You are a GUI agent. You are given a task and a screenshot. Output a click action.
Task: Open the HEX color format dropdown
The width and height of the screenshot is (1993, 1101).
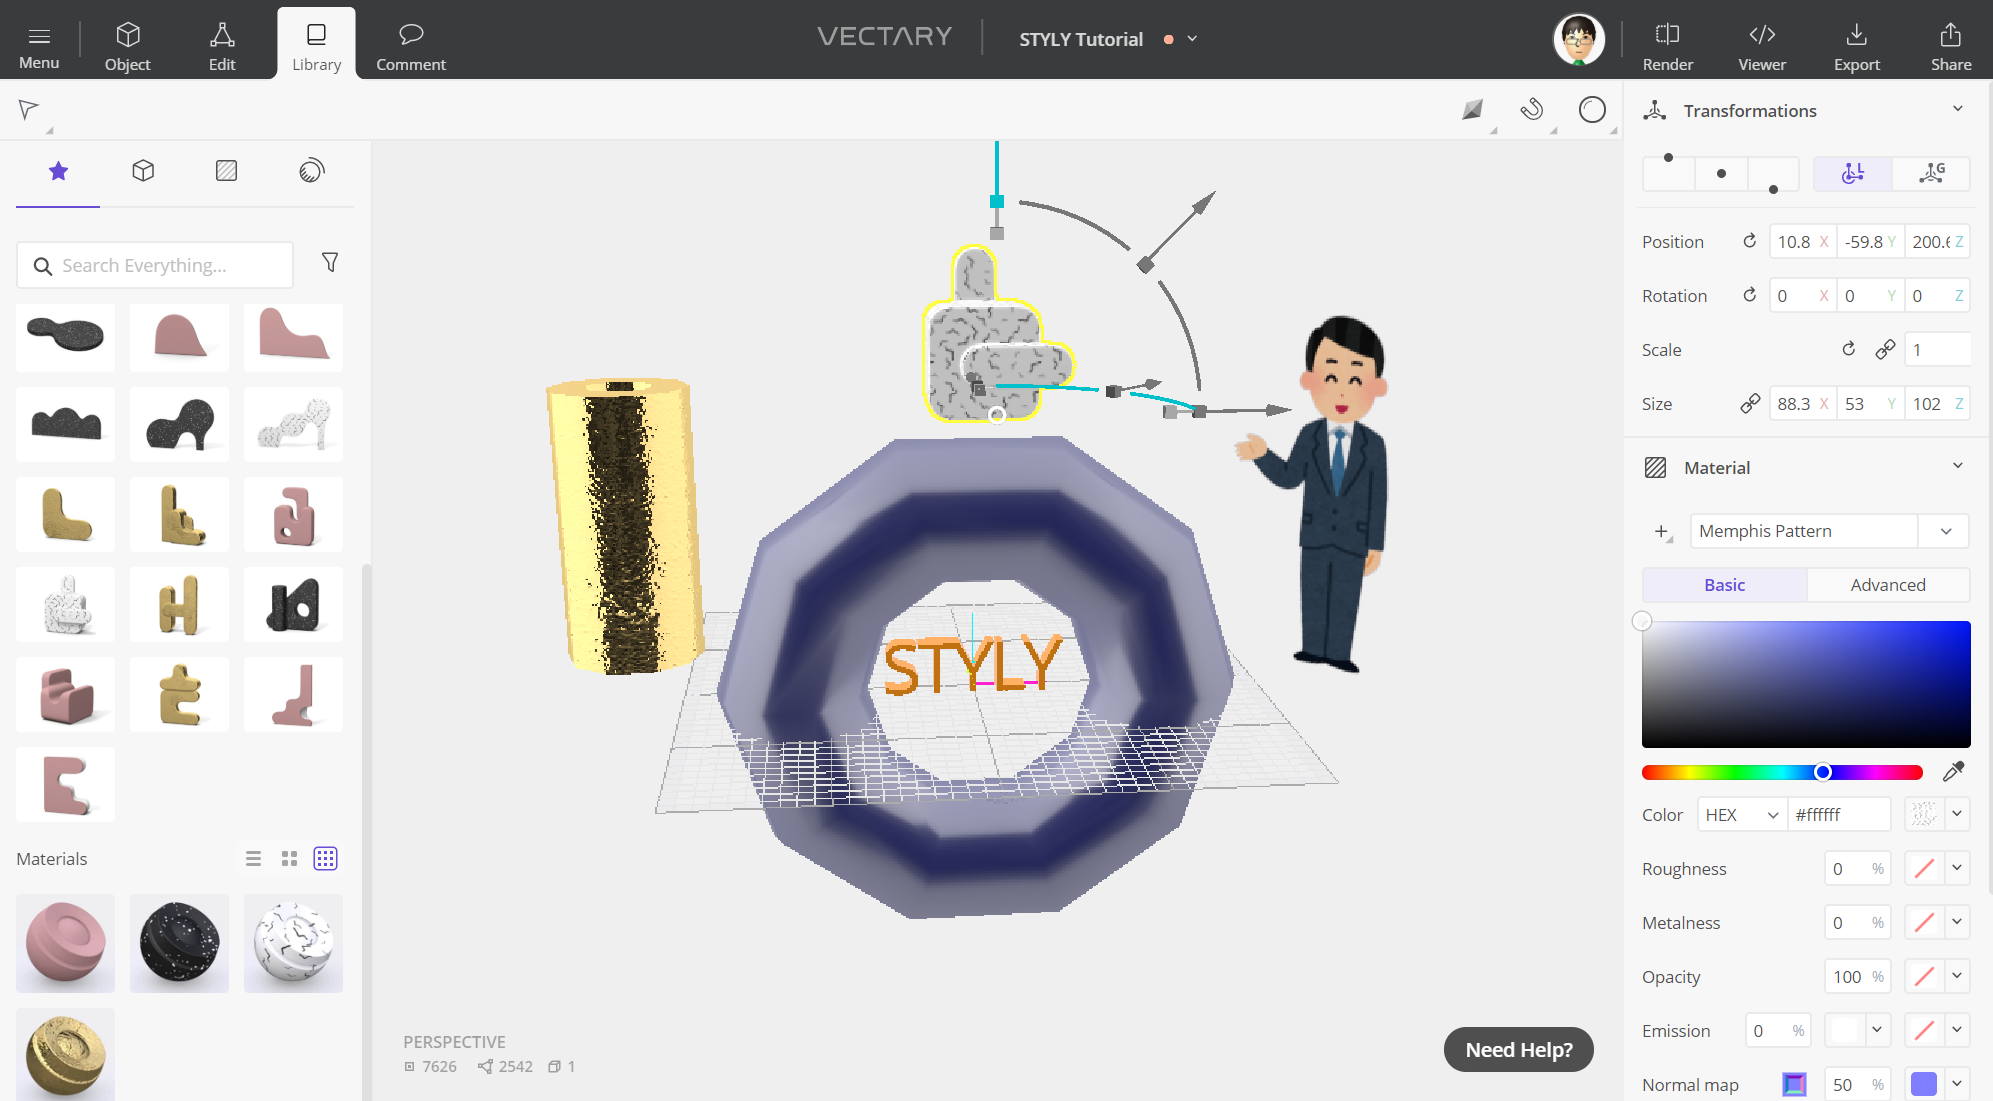(1742, 814)
